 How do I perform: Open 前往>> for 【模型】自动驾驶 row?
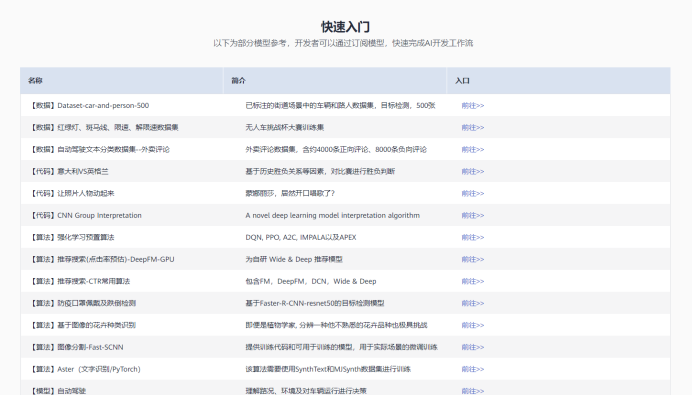(x=473, y=391)
